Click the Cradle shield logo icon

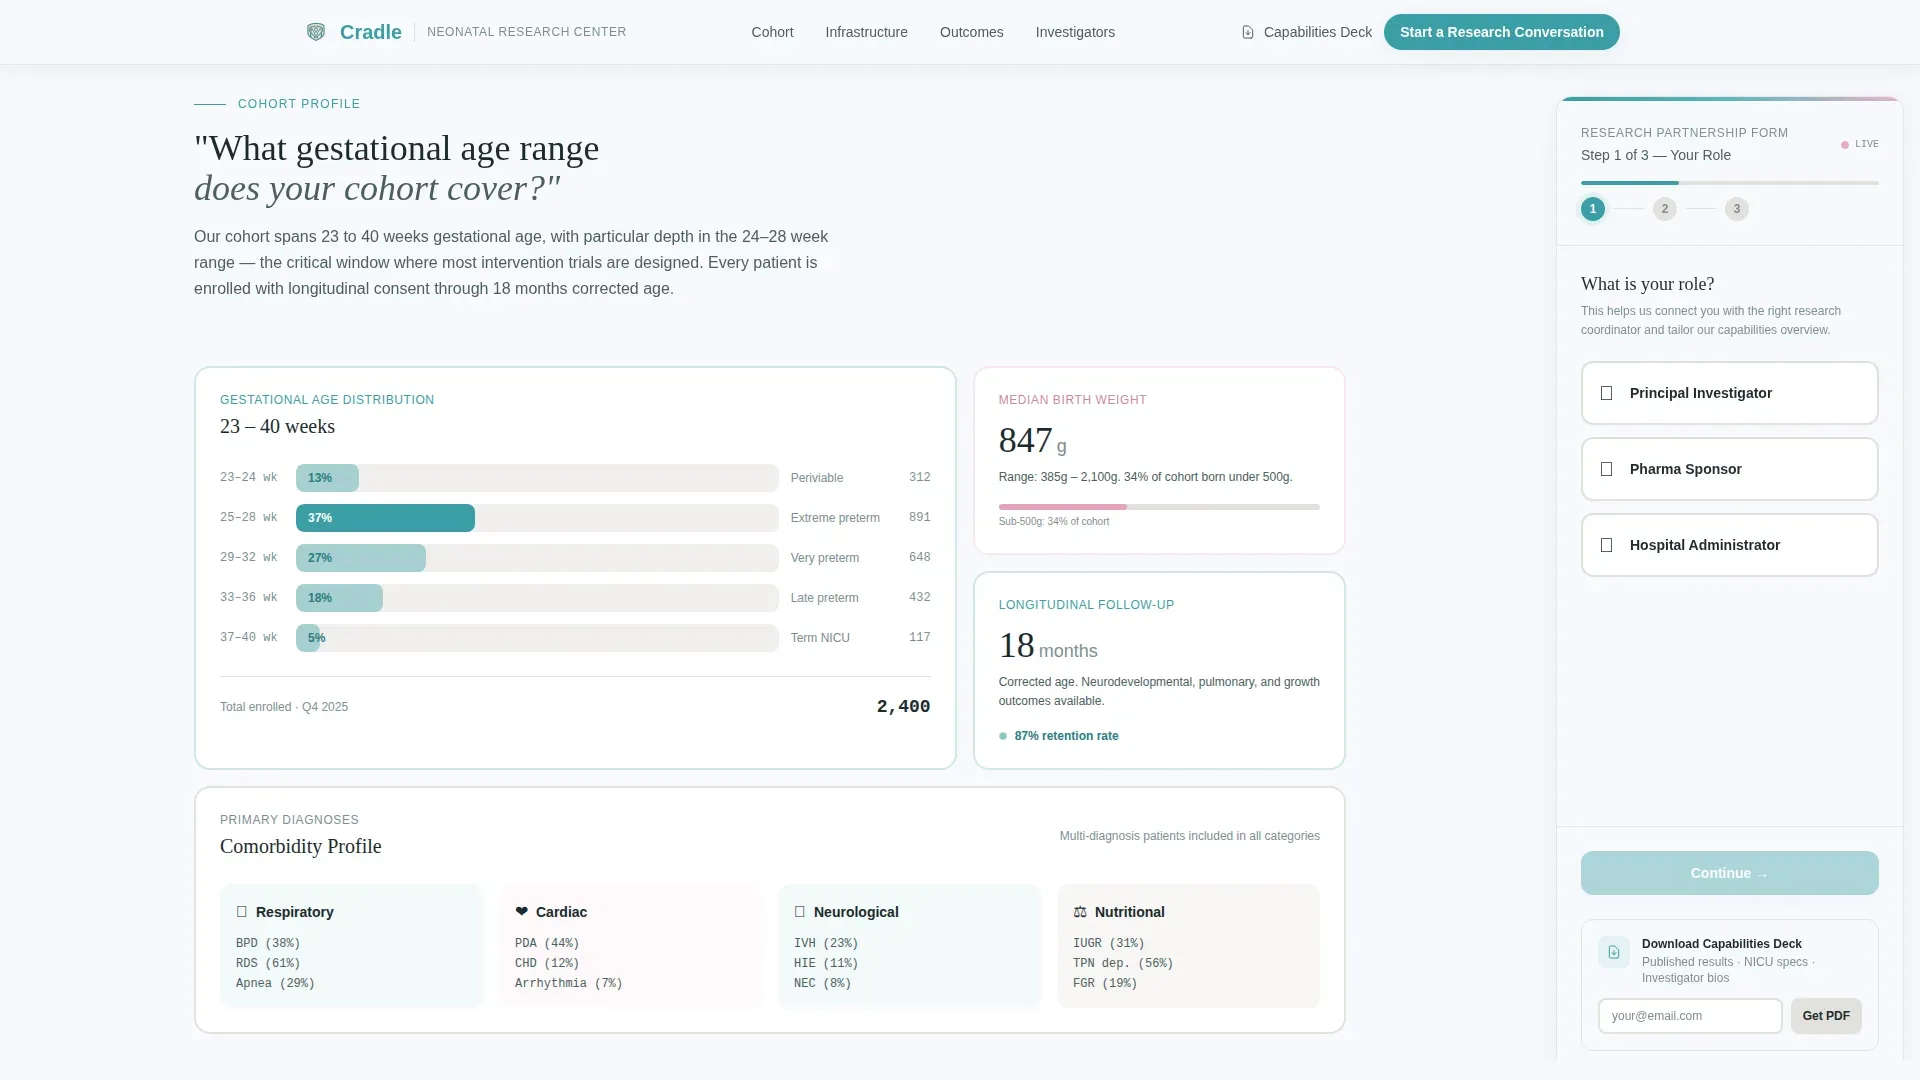coord(316,32)
